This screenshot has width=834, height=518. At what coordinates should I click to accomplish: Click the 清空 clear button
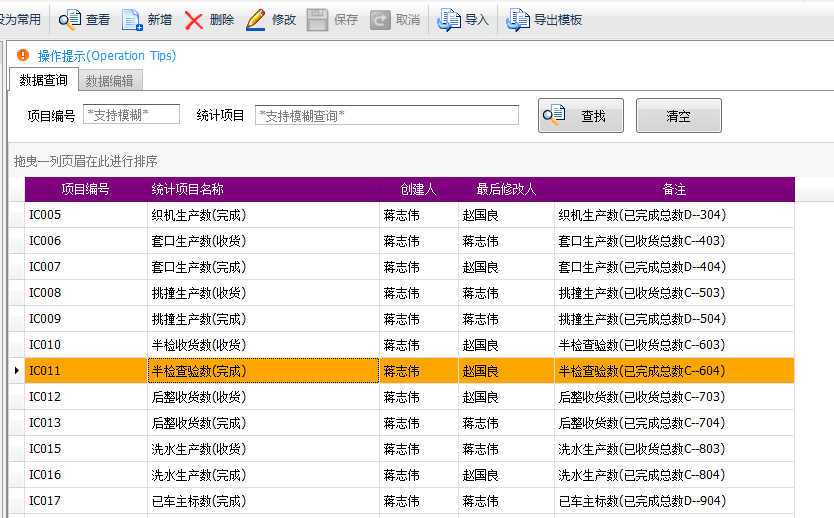679,115
